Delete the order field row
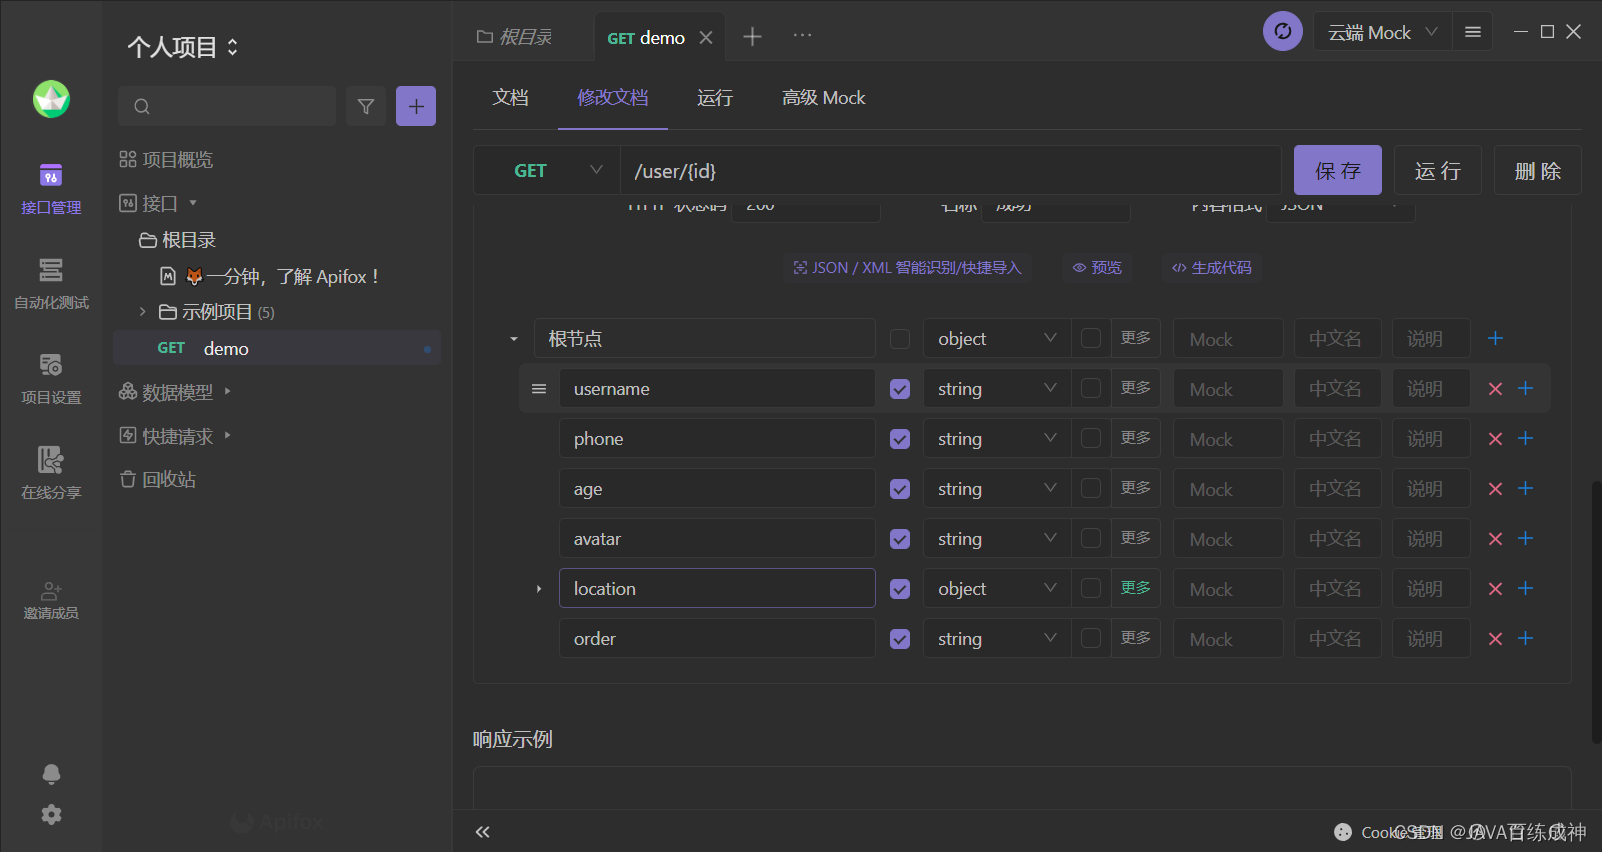Screen dimensions: 1602x852 (1495, 639)
